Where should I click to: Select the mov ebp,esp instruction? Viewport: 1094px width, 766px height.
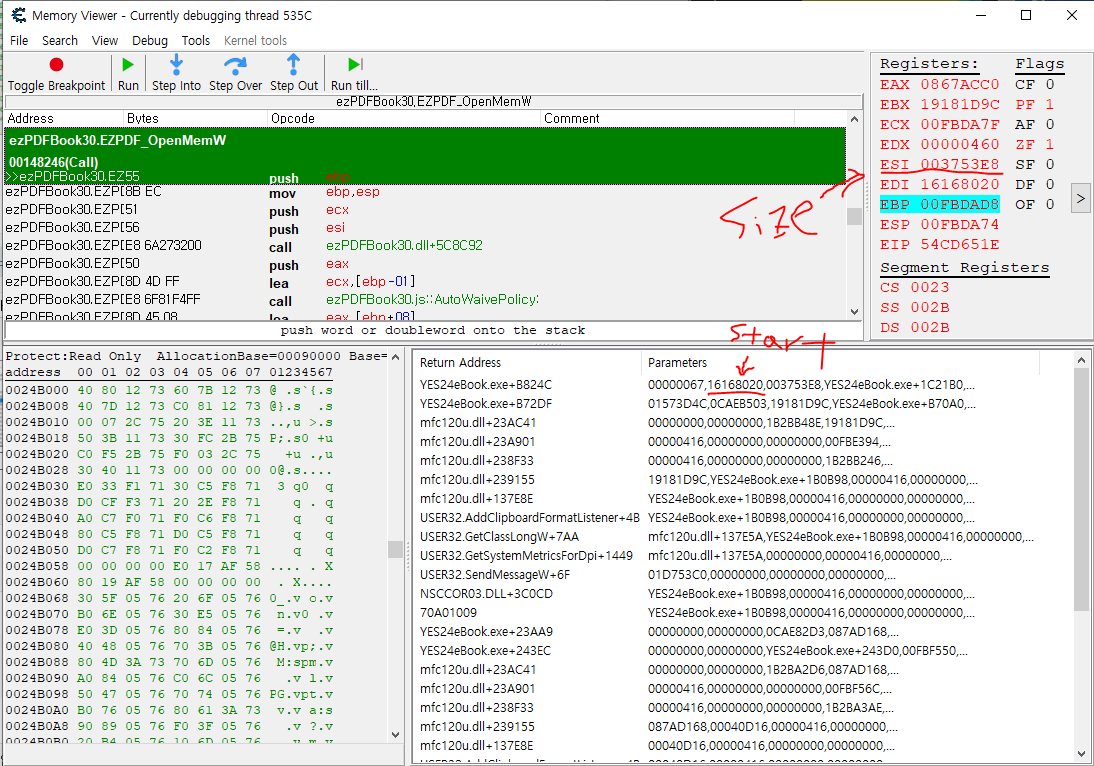pos(425,192)
